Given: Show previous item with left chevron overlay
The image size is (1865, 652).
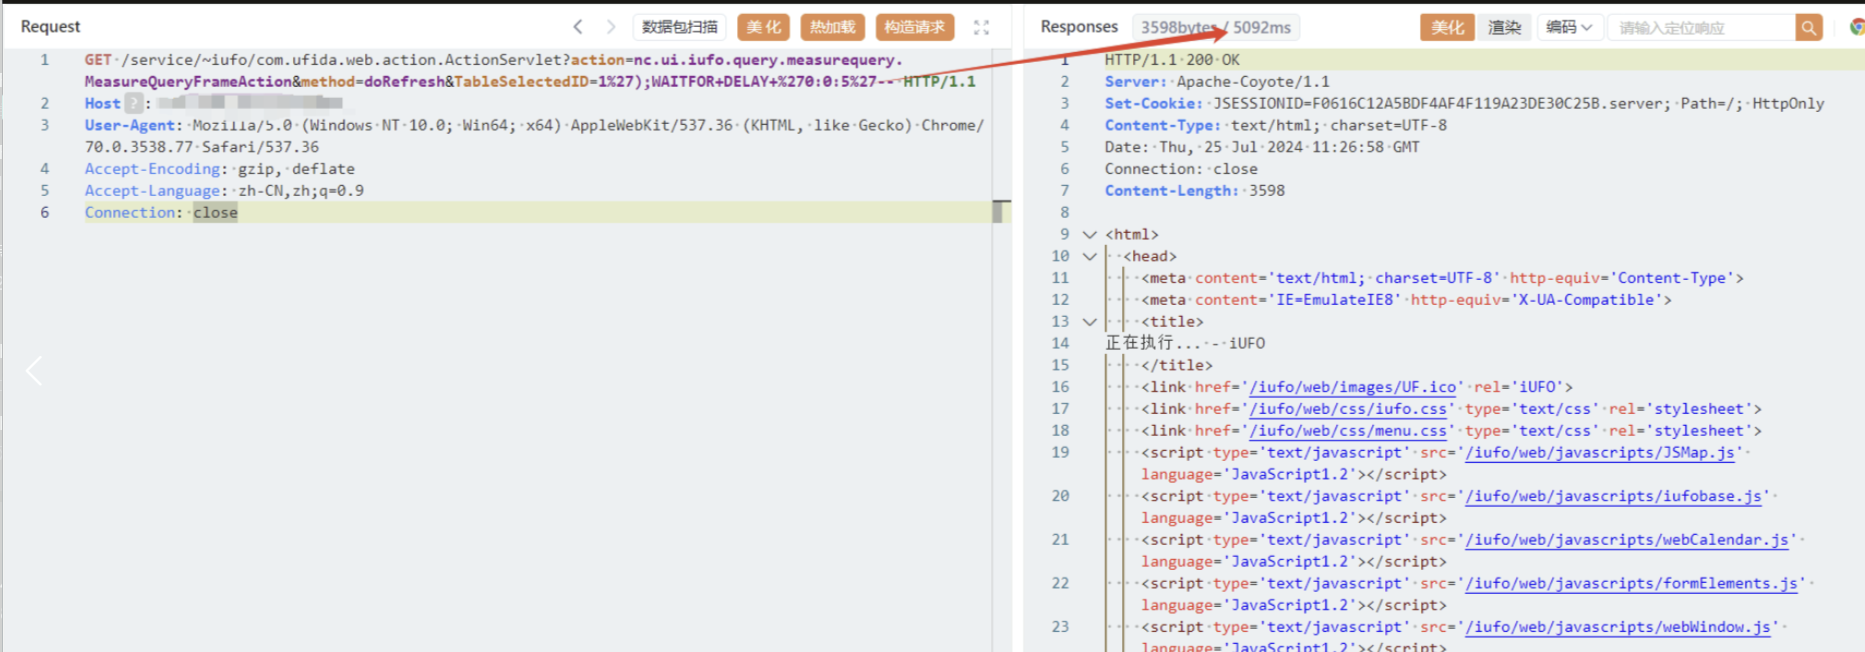Looking at the screenshot, I should point(34,371).
